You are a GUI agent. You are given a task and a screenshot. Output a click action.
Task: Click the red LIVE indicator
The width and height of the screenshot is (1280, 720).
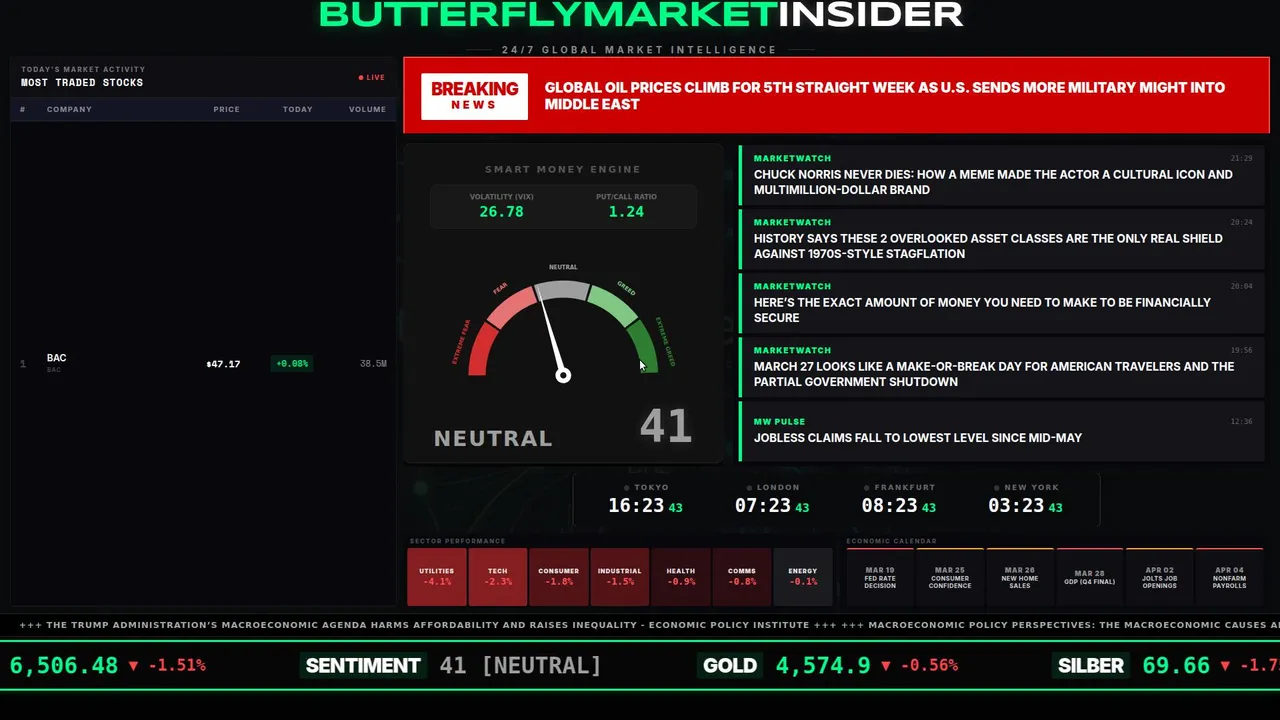(x=372, y=77)
